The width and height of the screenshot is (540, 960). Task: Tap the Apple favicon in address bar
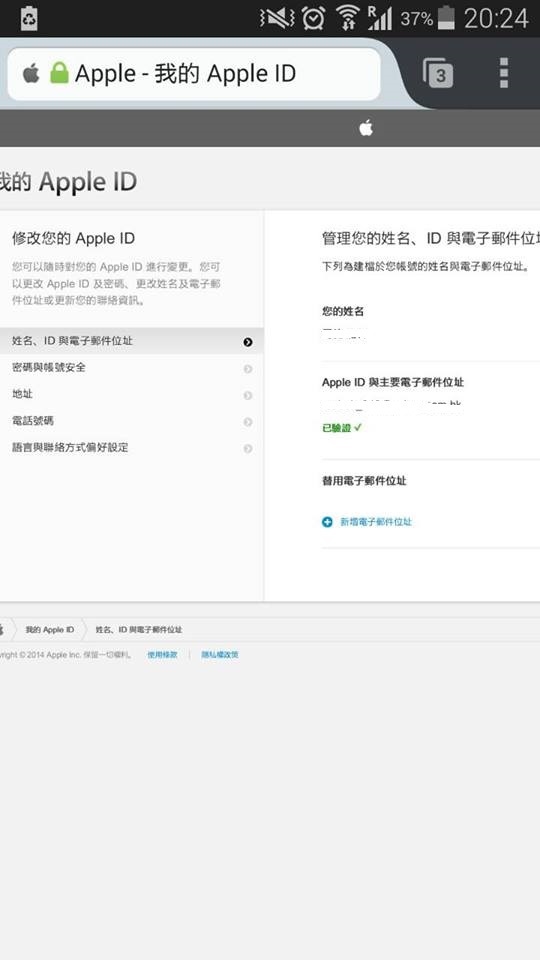coord(31,73)
